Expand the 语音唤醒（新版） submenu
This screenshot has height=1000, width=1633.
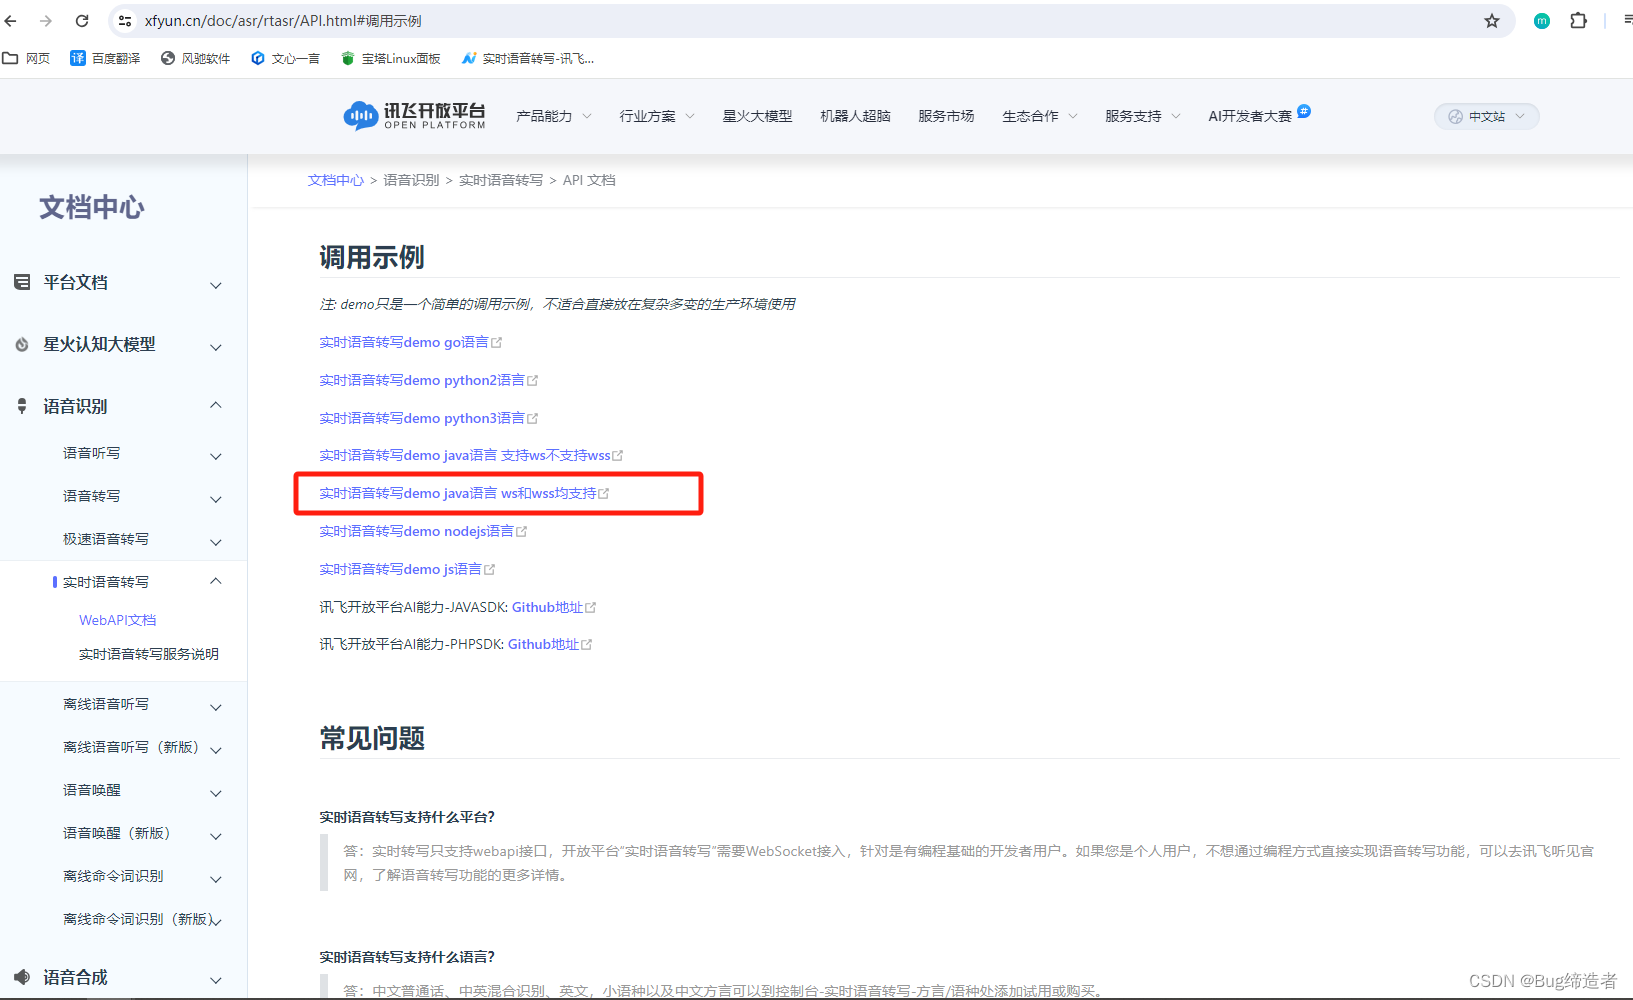point(215,836)
